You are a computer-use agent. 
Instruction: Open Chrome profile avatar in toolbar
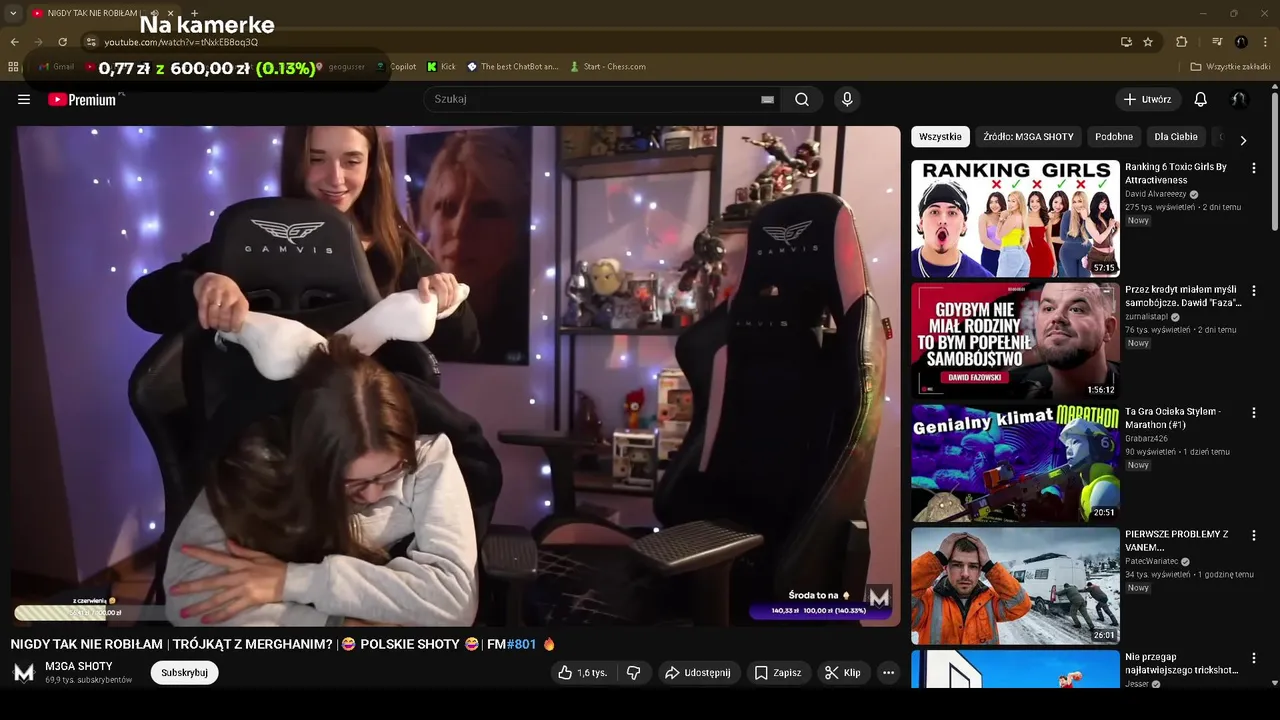click(x=1241, y=42)
